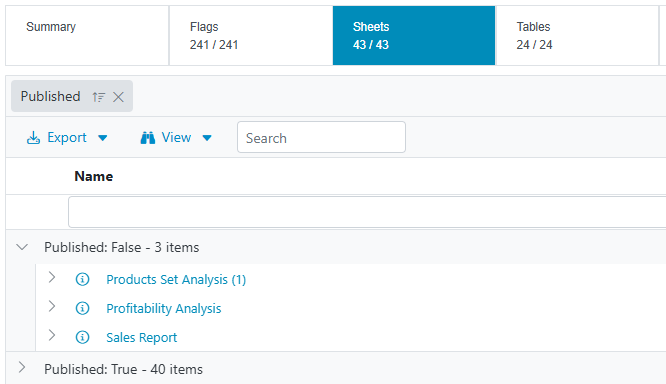Expand the Products Set Analysis (1) row
The image size is (666, 384).
[52, 277]
